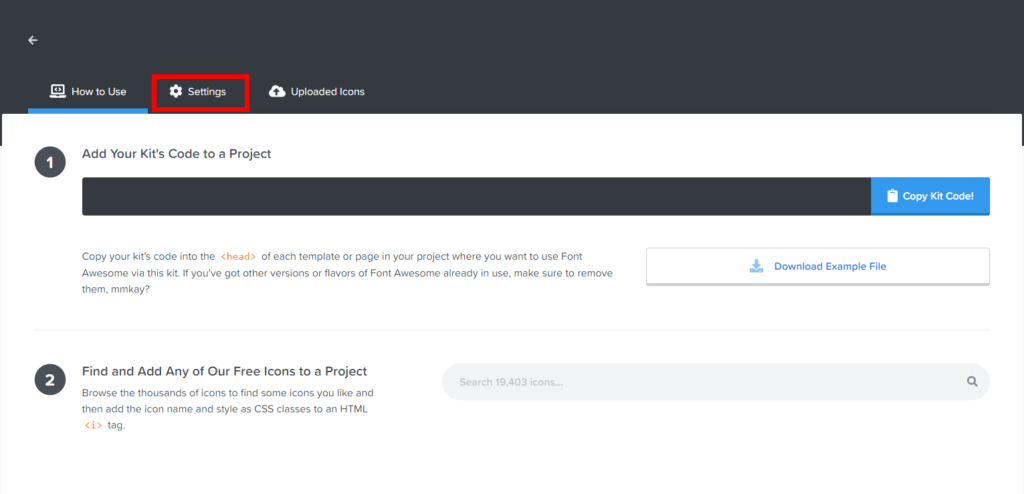
Task: Click the download arrow icon
Action: (x=757, y=266)
